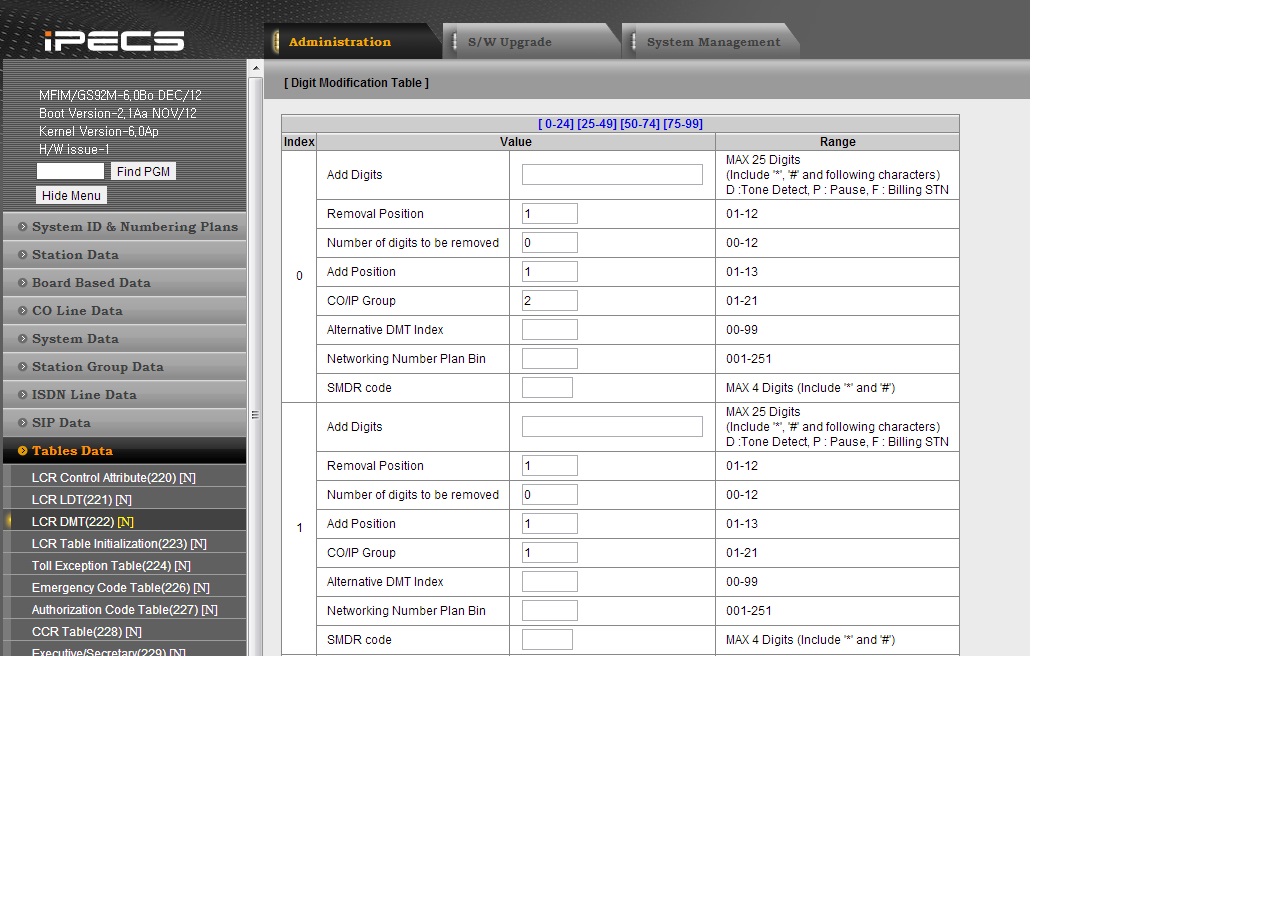Collapse the Tables Data section
The width and height of the screenshot is (1264, 902).
pyautogui.click(x=72, y=451)
